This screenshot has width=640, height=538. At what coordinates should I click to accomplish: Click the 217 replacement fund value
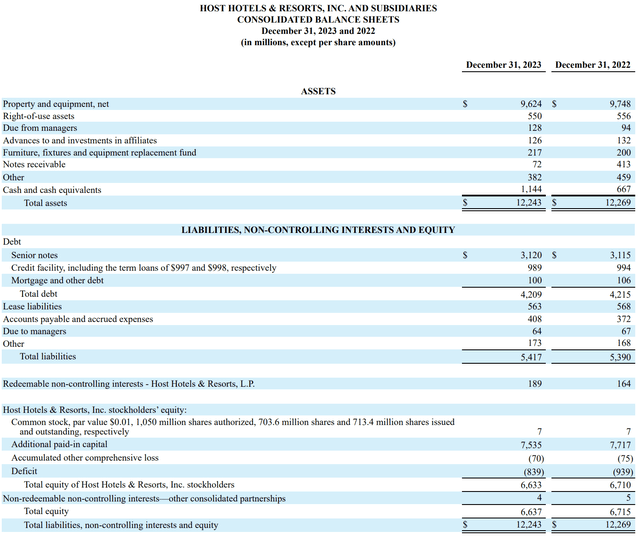tap(535, 153)
